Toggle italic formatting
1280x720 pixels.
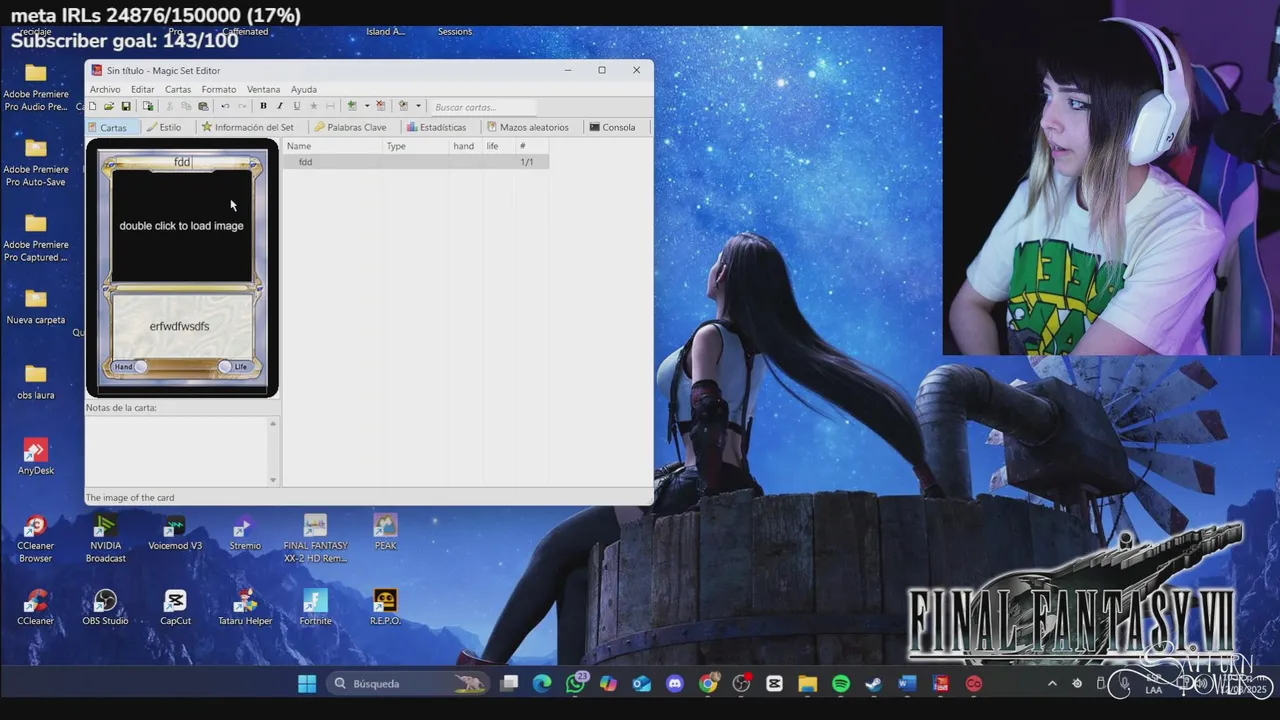(x=280, y=106)
